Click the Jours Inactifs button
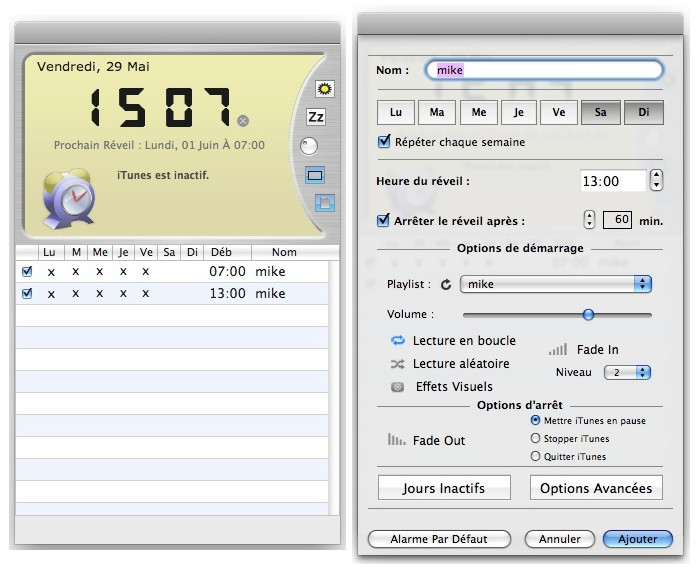 pos(444,488)
